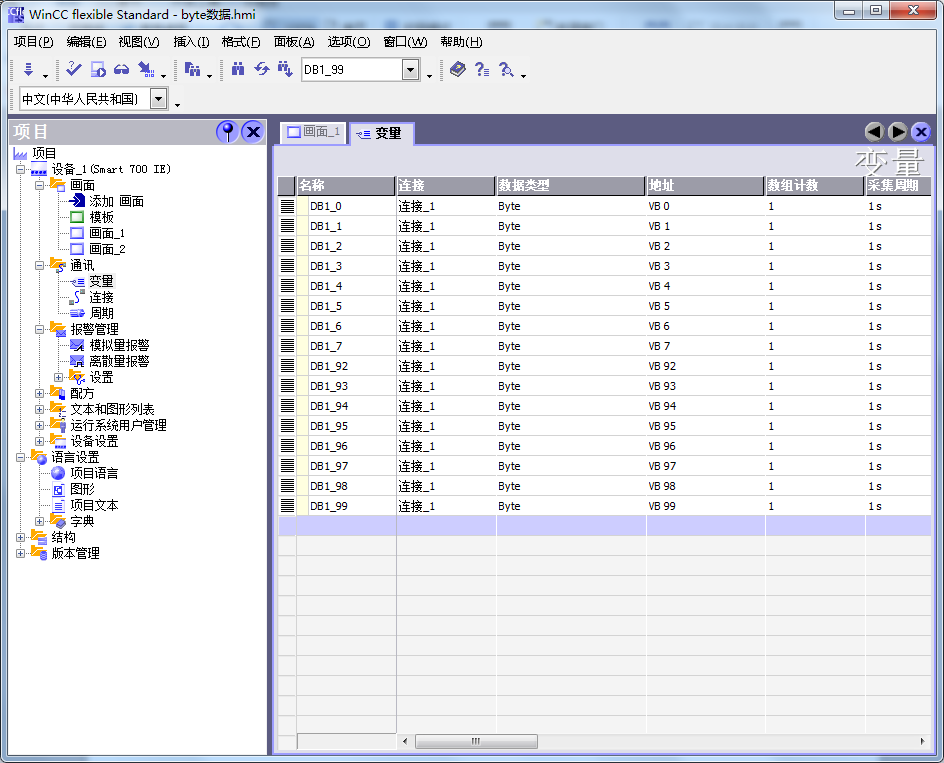944x763 pixels.
Task: Close the project panel with X icon
Action: click(253, 131)
